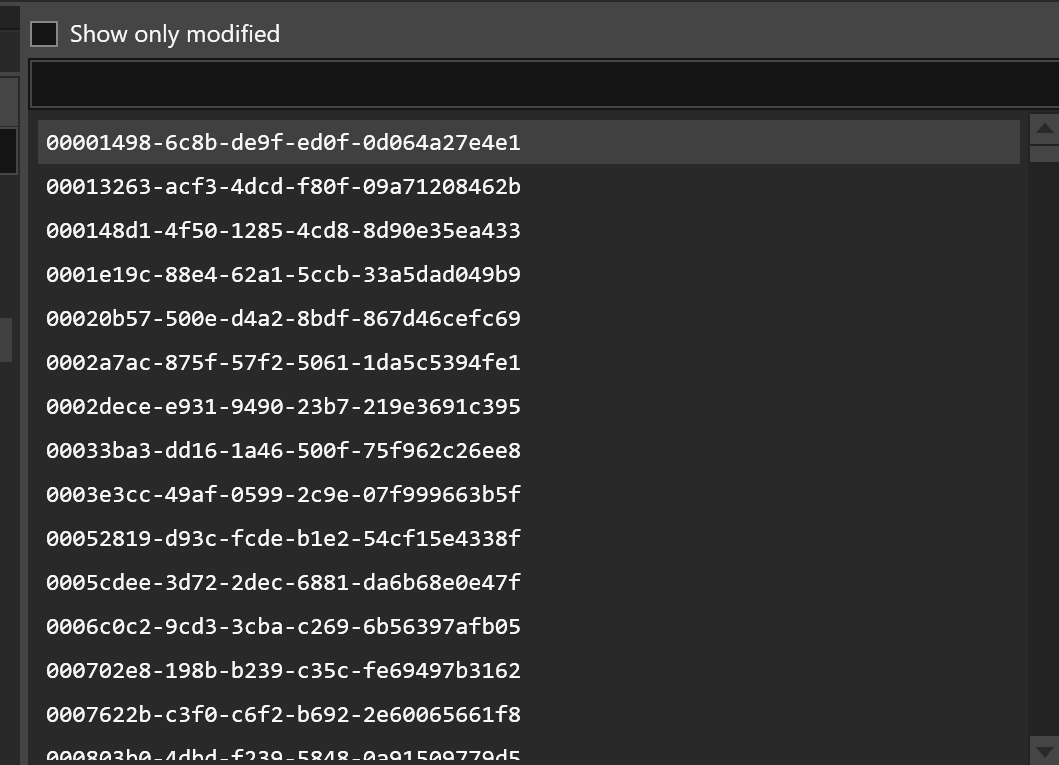The width and height of the screenshot is (1059, 765).
Task: Select entry 00001498-6c8b-de9f-ed0f-0d064a27e4e1
Action: click(x=283, y=143)
